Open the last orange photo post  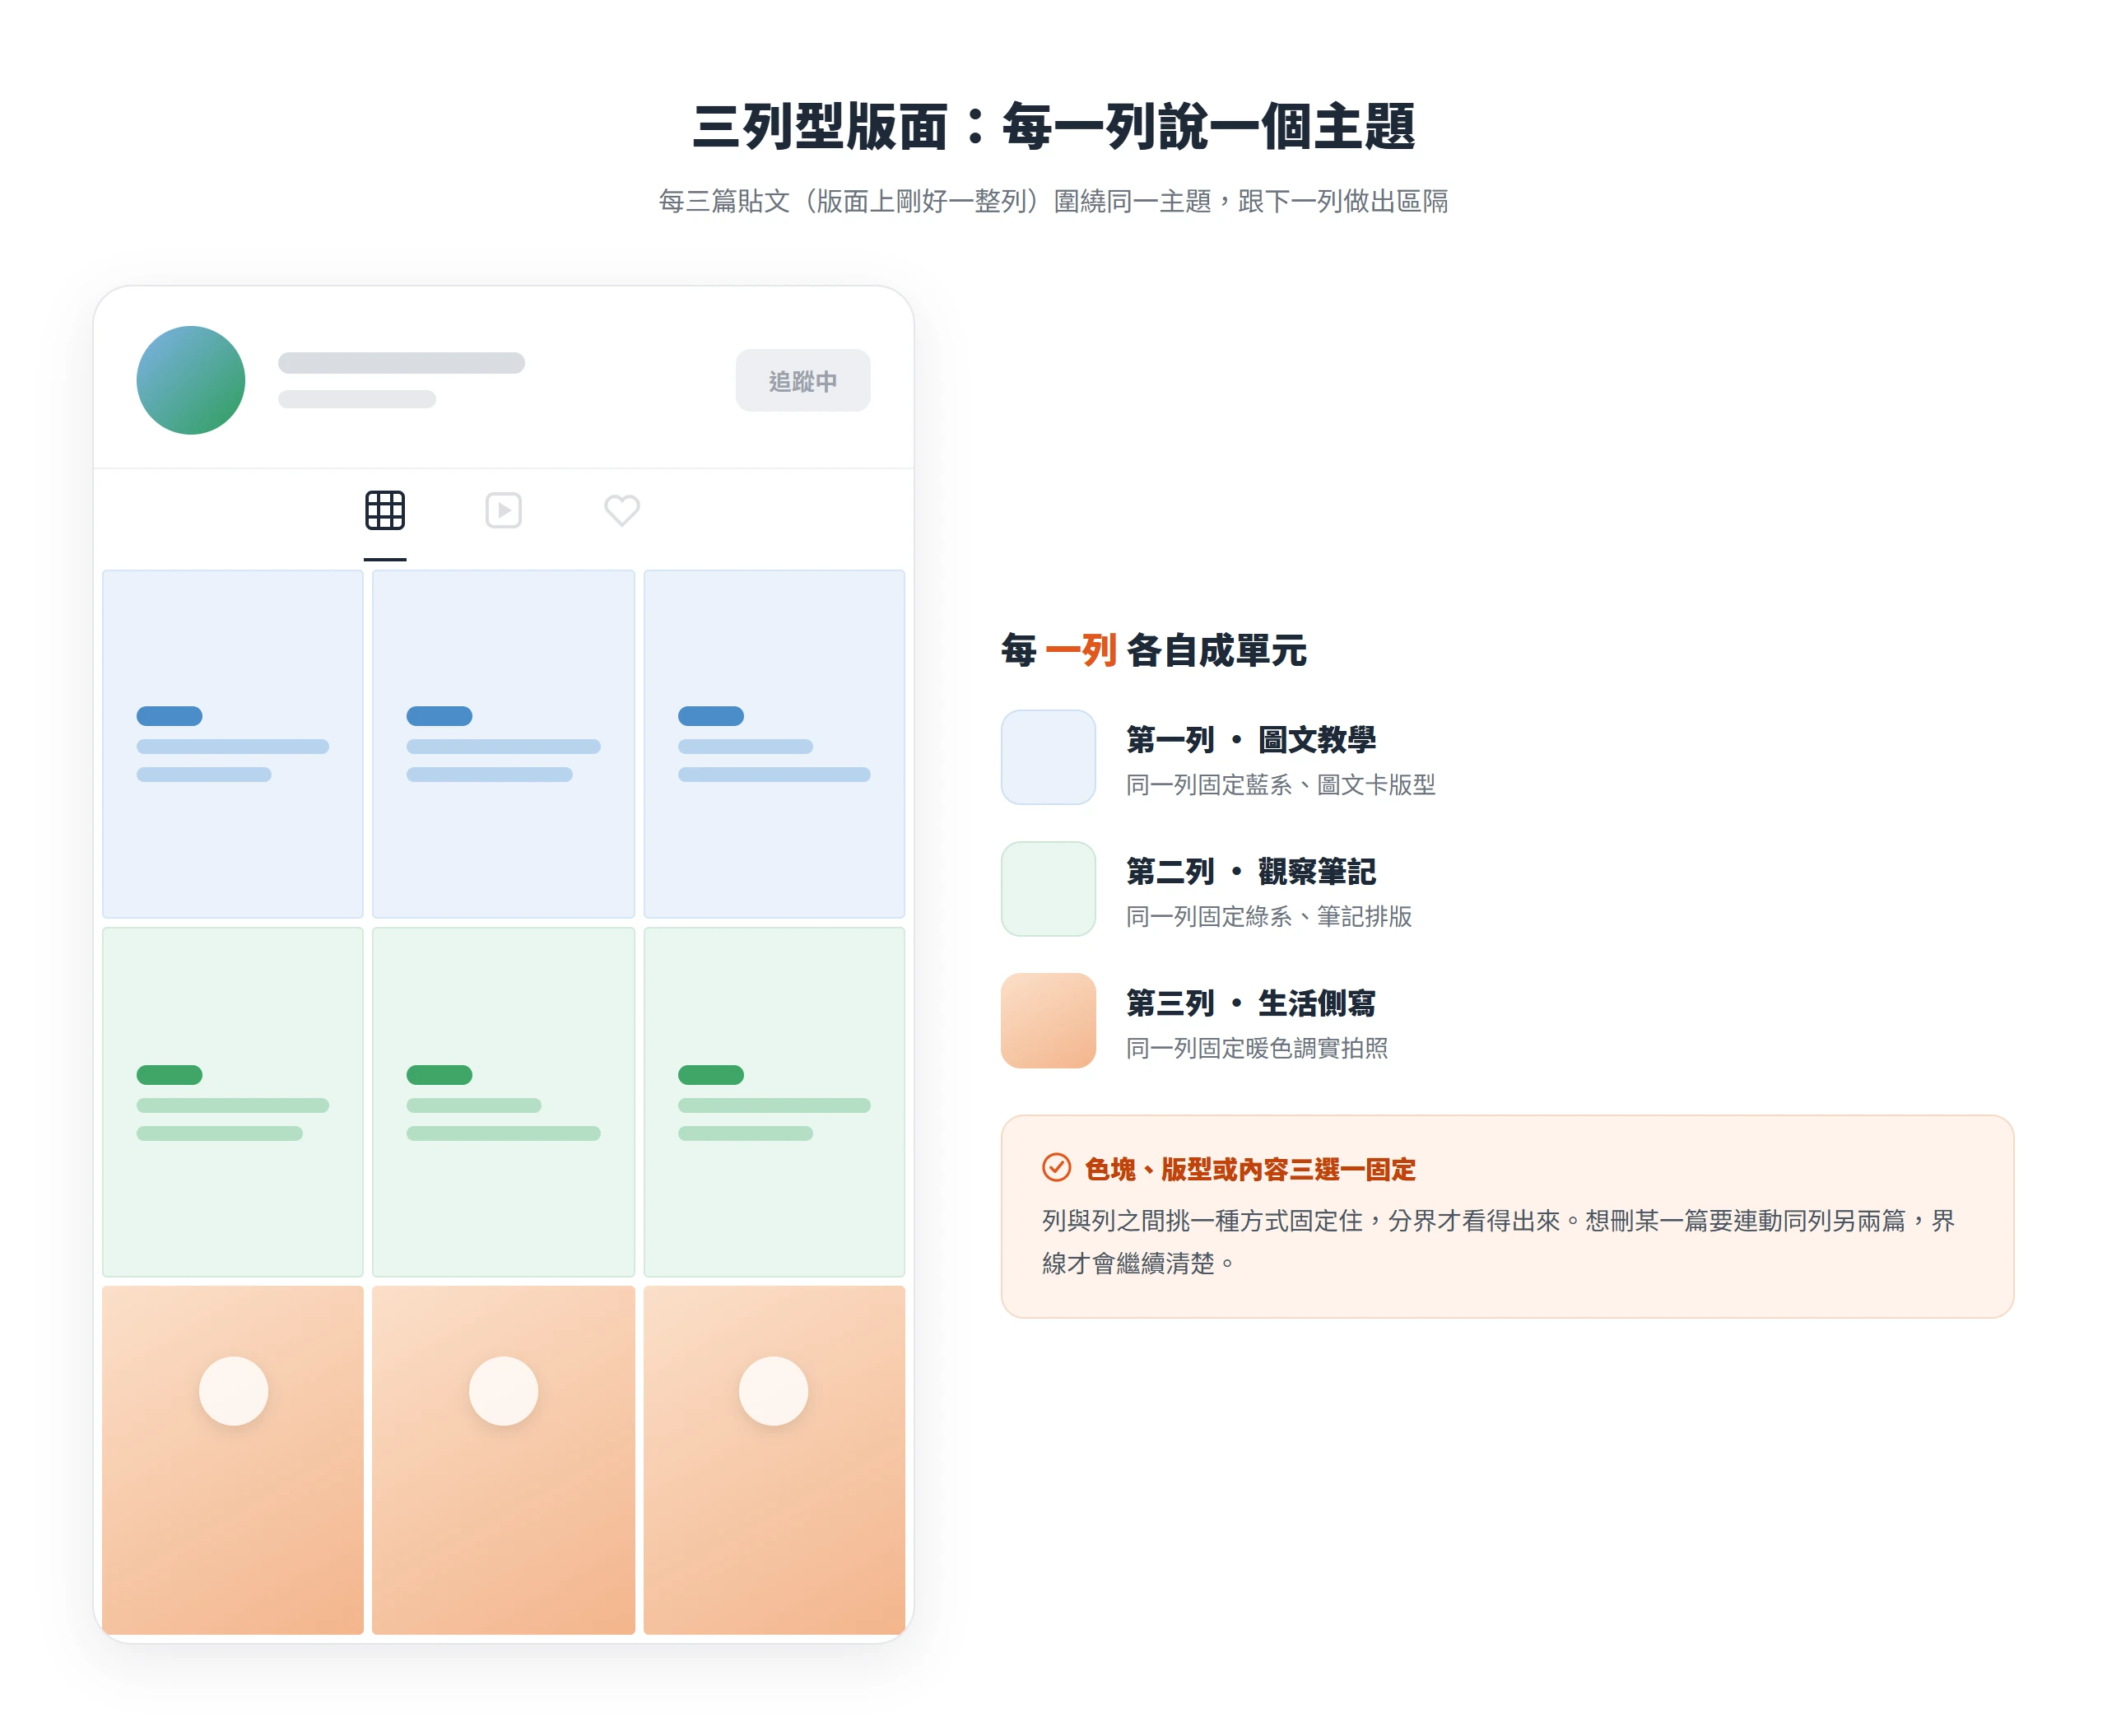pos(774,1460)
